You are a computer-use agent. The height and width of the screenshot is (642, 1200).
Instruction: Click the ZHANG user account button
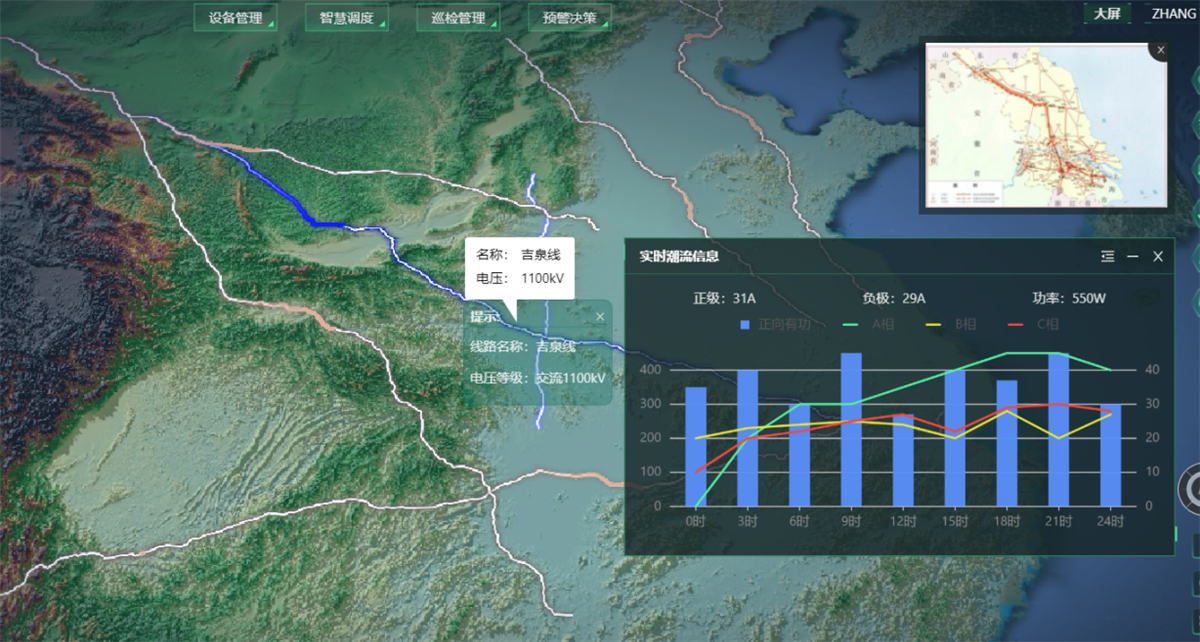click(1172, 14)
